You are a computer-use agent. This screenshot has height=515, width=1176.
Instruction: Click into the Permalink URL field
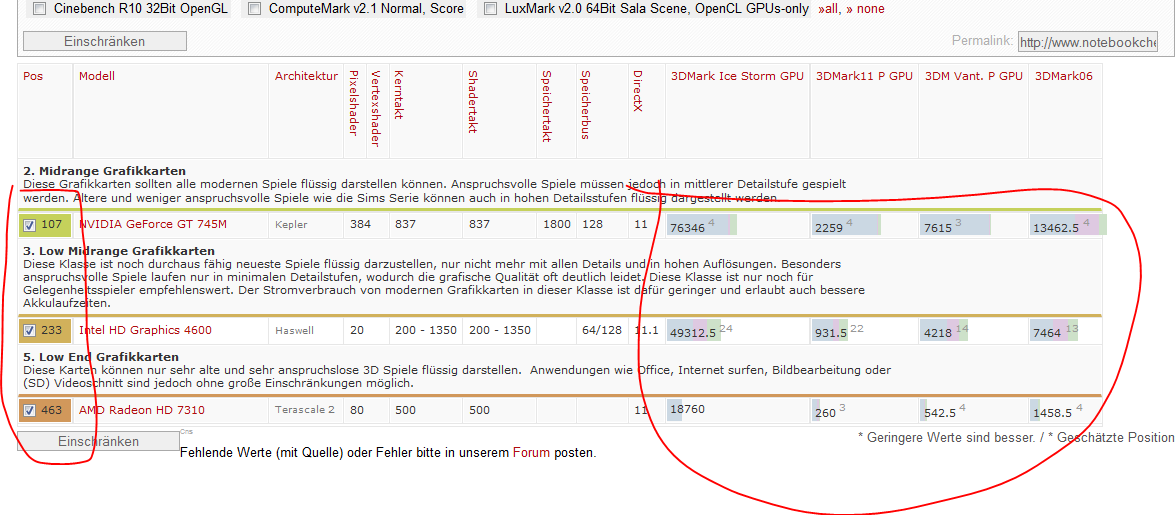[x=1088, y=43]
